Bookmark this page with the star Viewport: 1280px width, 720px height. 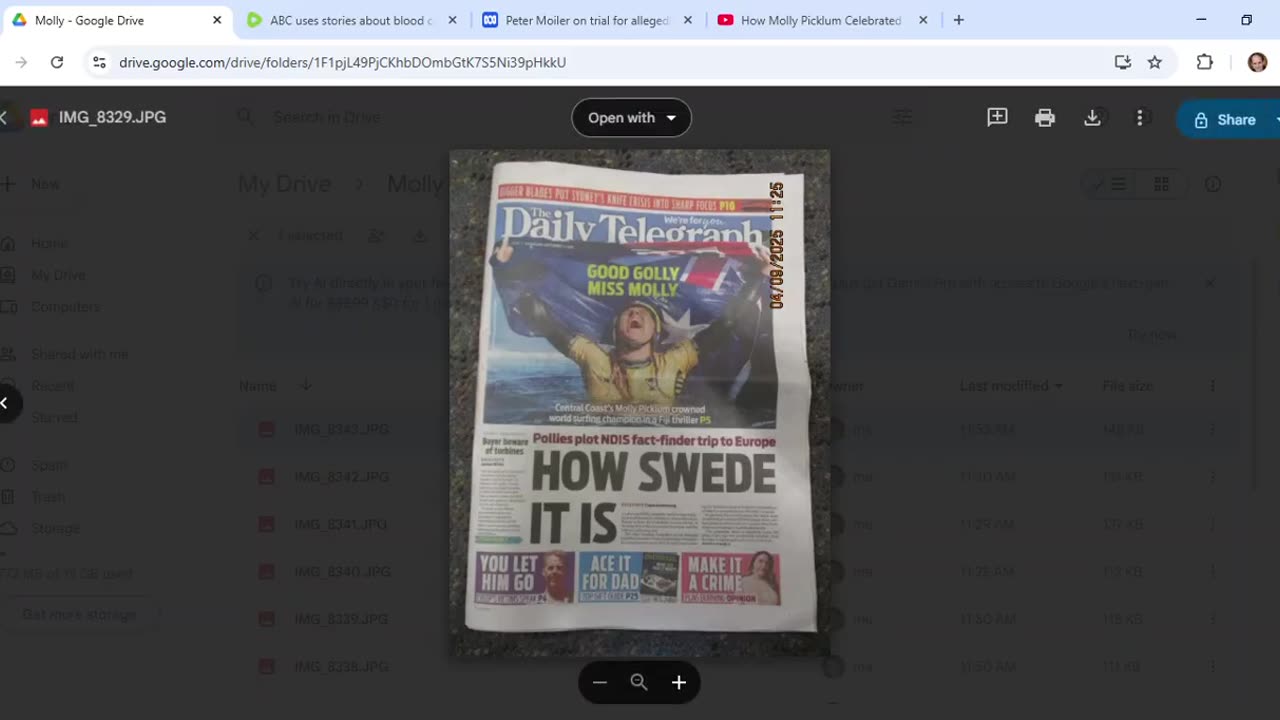(x=1155, y=62)
